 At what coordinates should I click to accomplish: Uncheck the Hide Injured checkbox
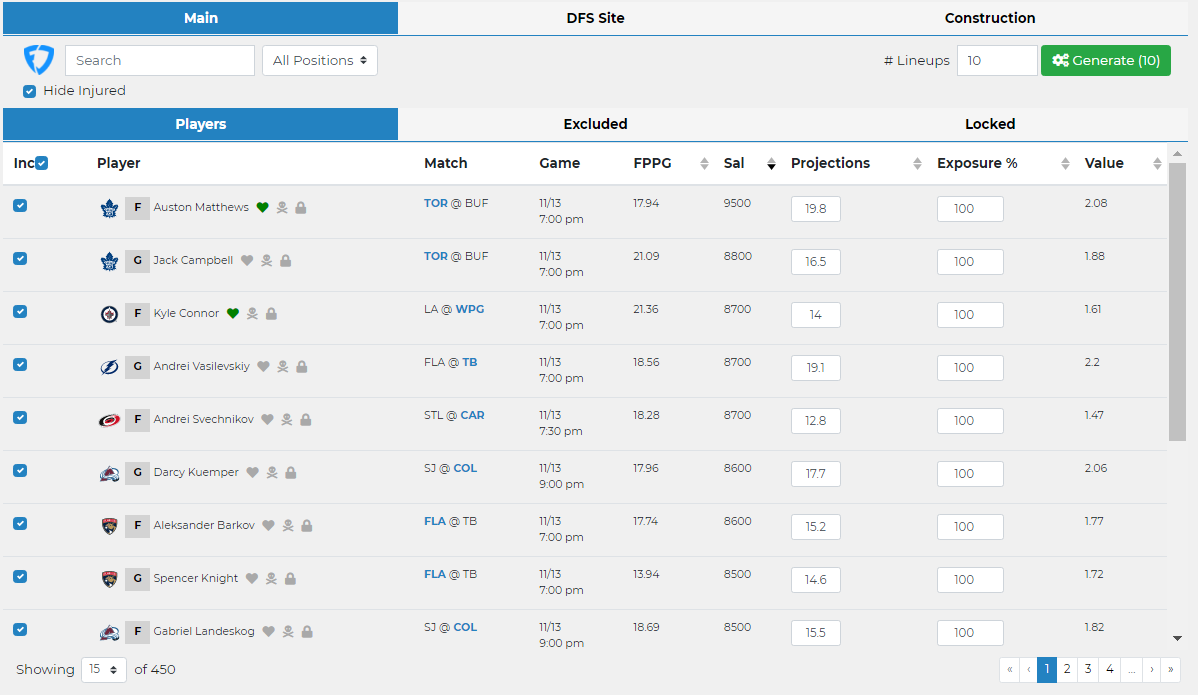pyautogui.click(x=30, y=91)
